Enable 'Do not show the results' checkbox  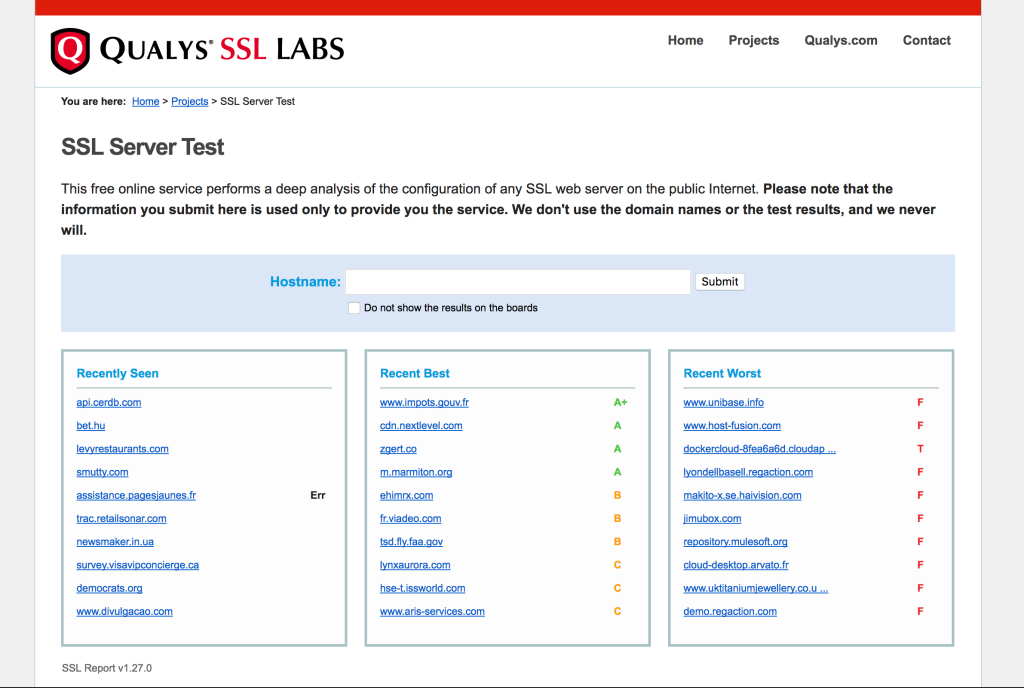(354, 308)
